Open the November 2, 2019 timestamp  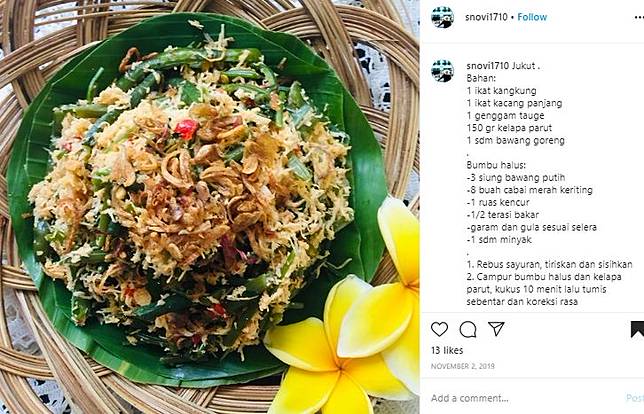coord(462,366)
